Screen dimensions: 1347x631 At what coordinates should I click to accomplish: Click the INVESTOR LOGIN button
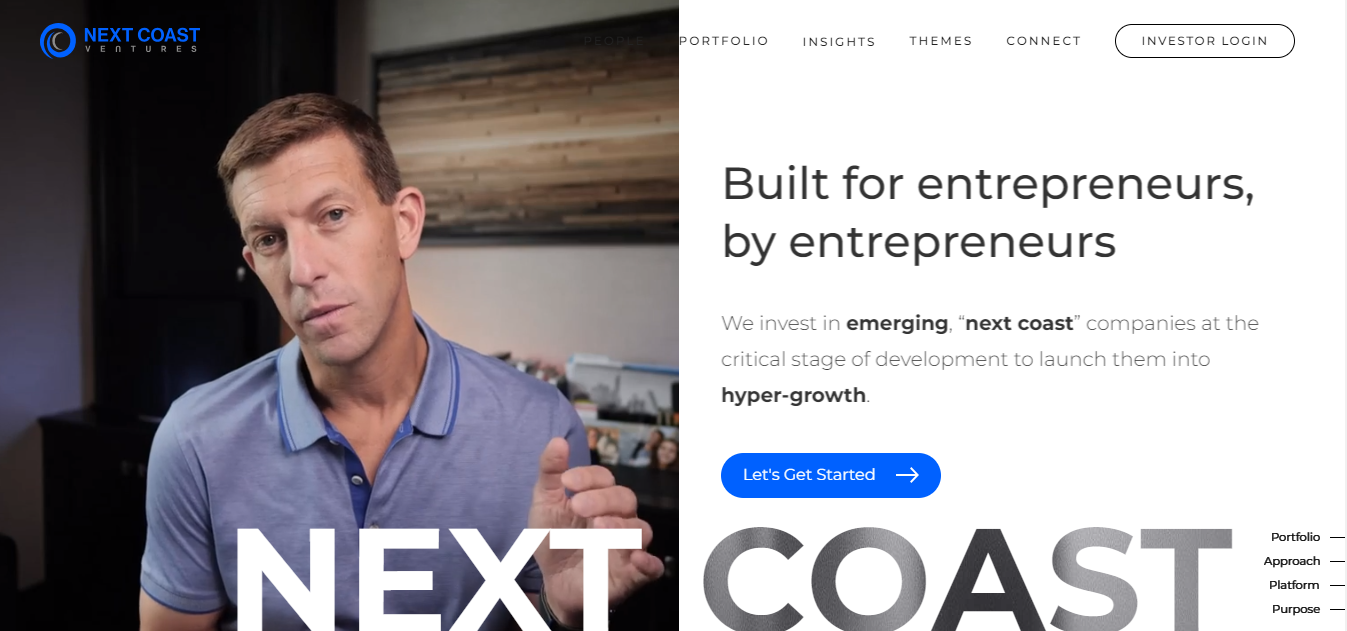(1205, 41)
